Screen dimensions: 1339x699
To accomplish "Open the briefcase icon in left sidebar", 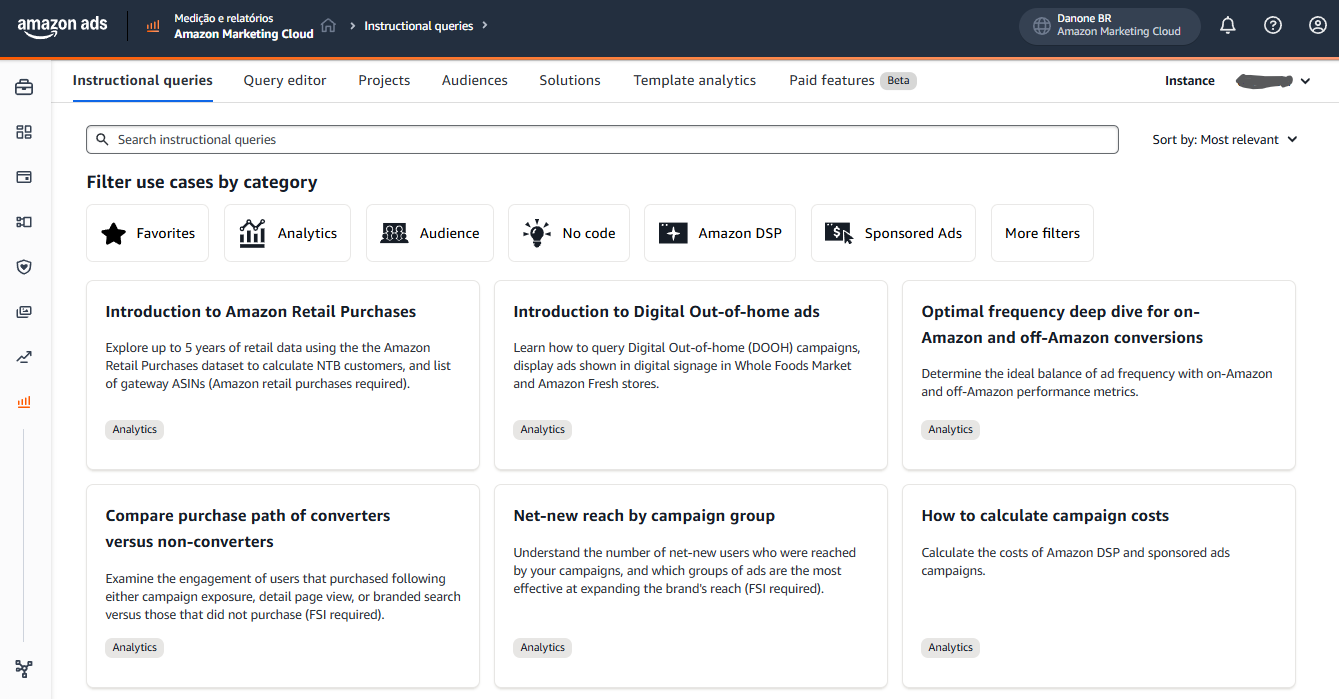I will (24, 88).
